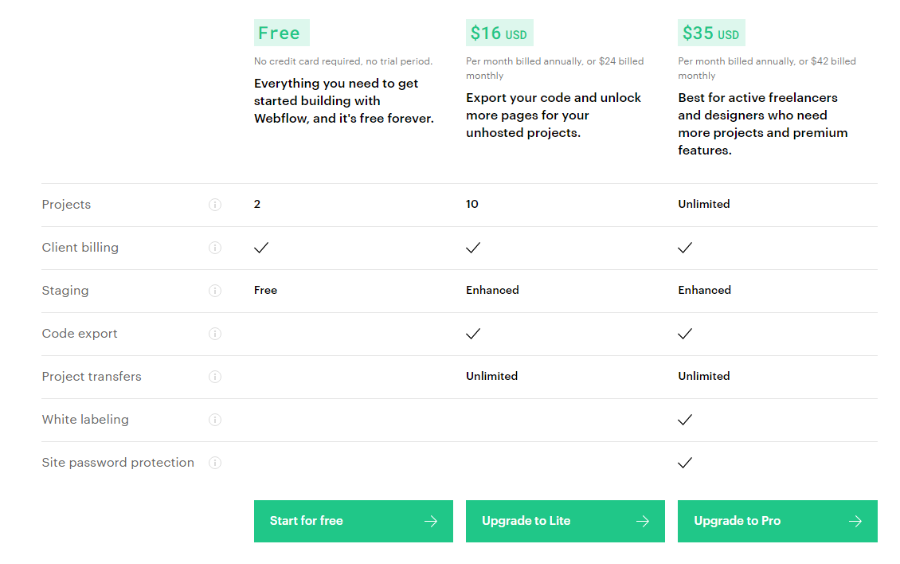Image resolution: width=900 pixels, height=564 pixels.
Task: Click the $16 USD price badge
Action: (499, 33)
